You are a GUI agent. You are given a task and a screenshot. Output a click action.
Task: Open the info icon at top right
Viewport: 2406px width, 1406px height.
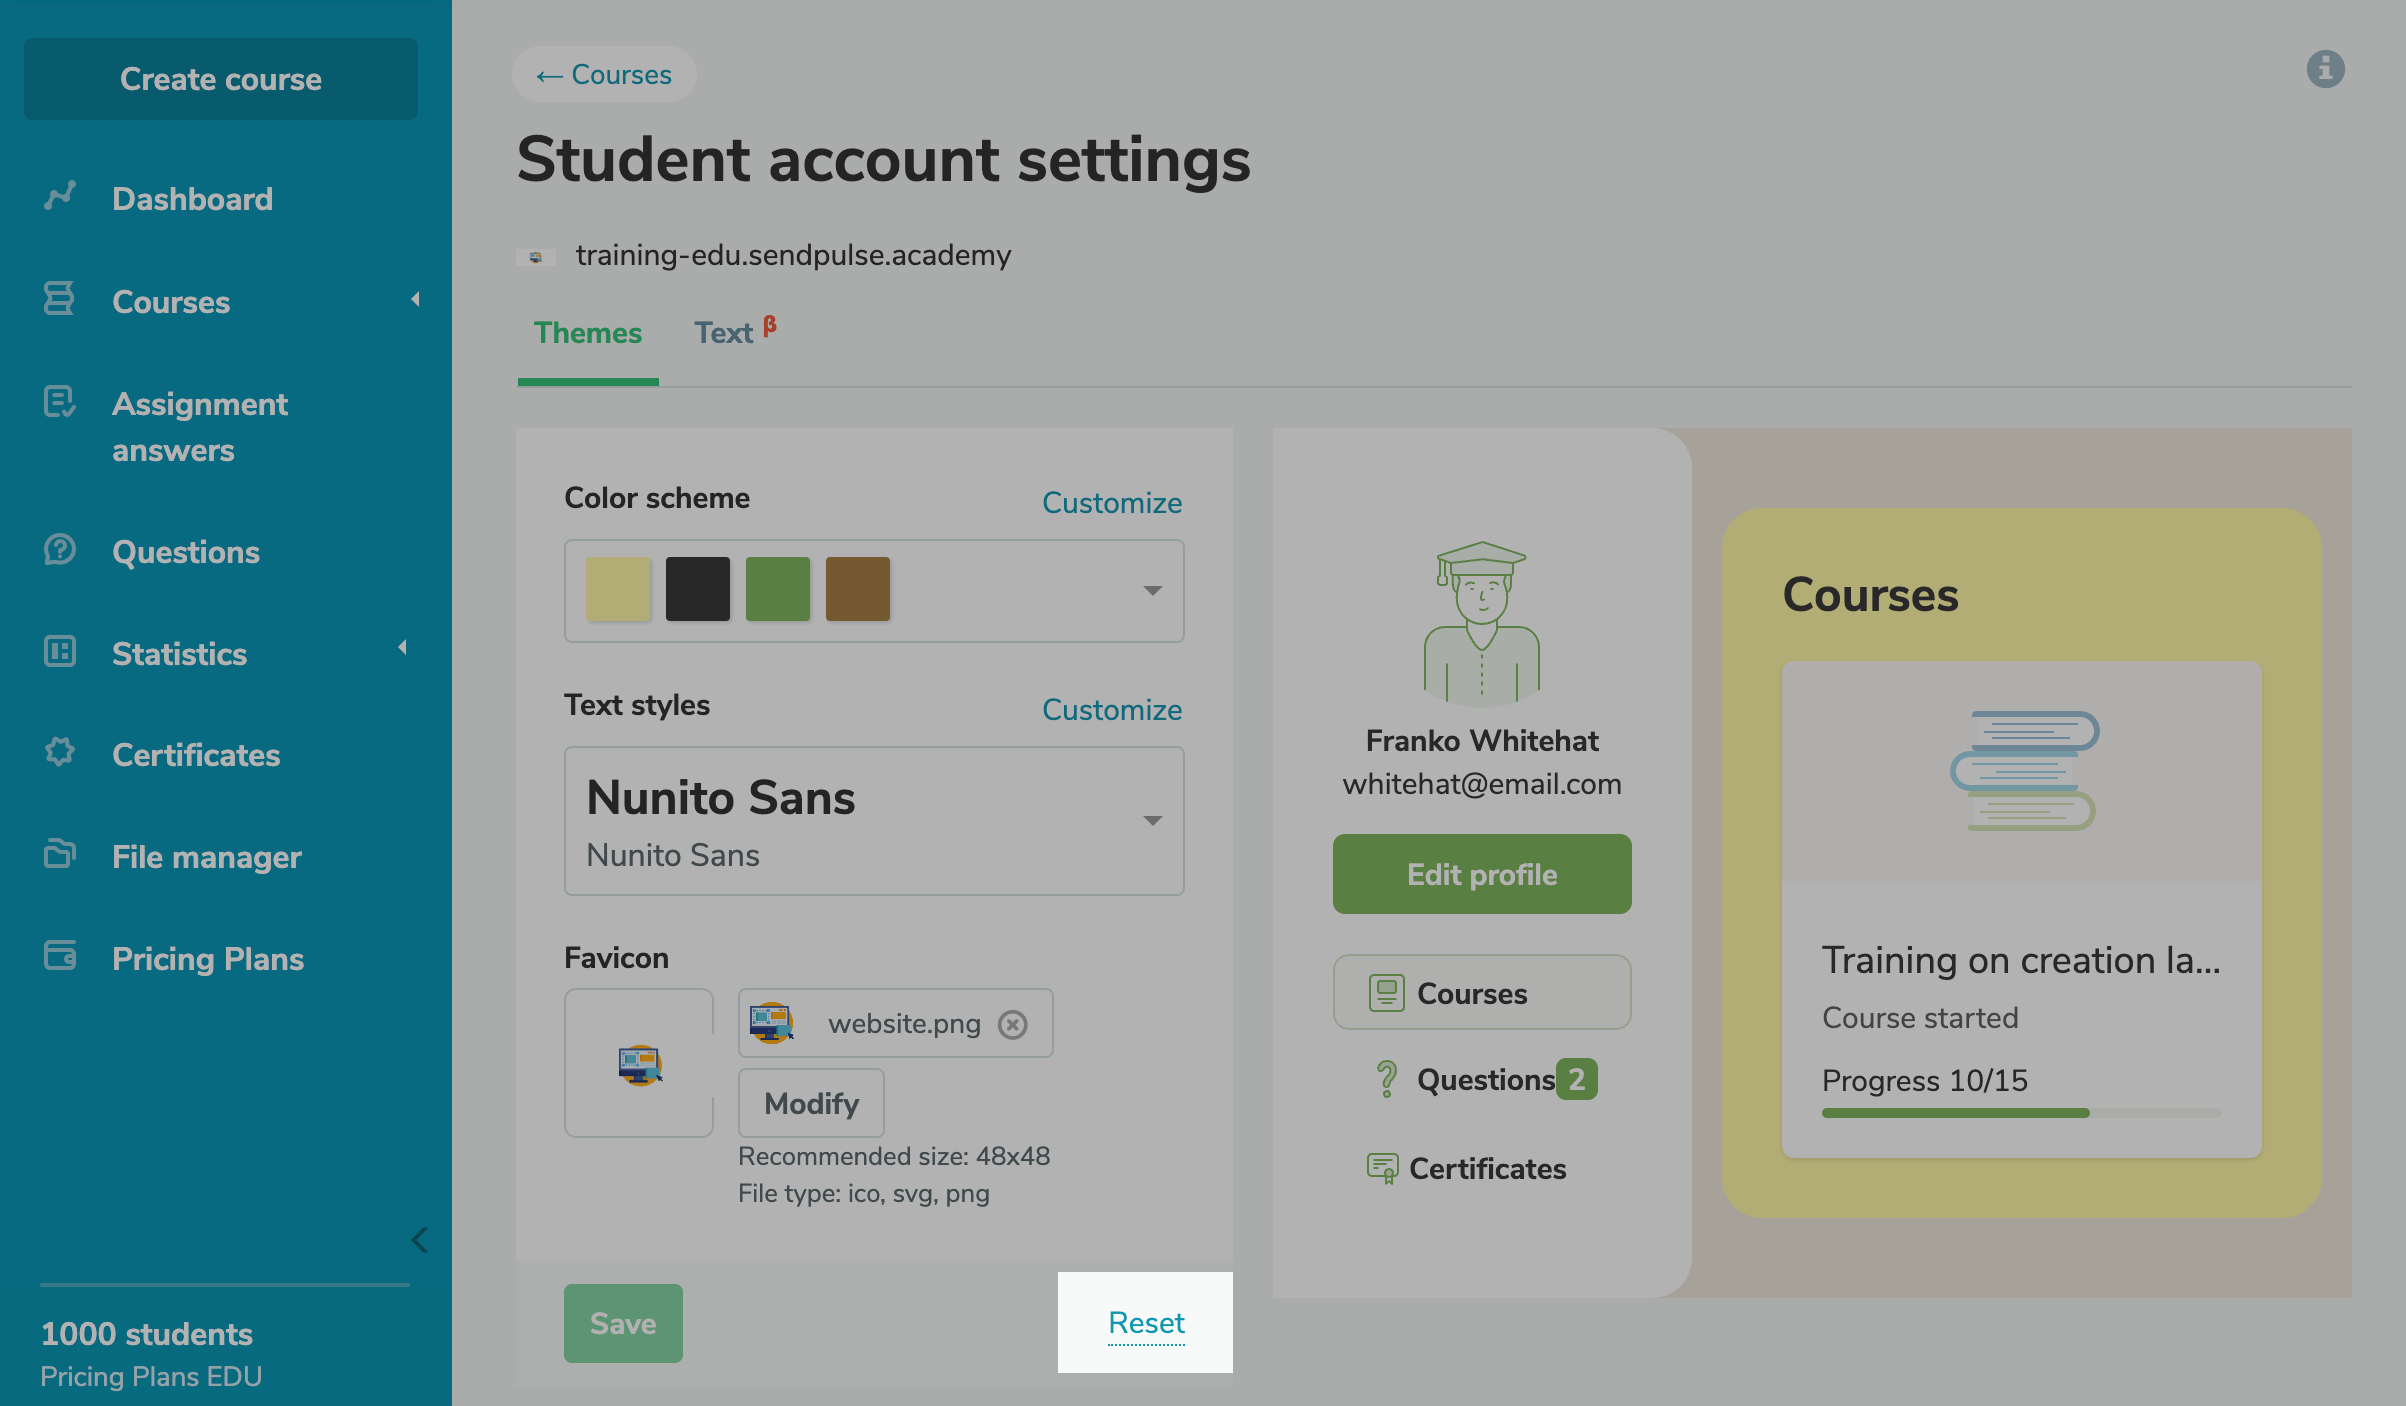[2325, 69]
